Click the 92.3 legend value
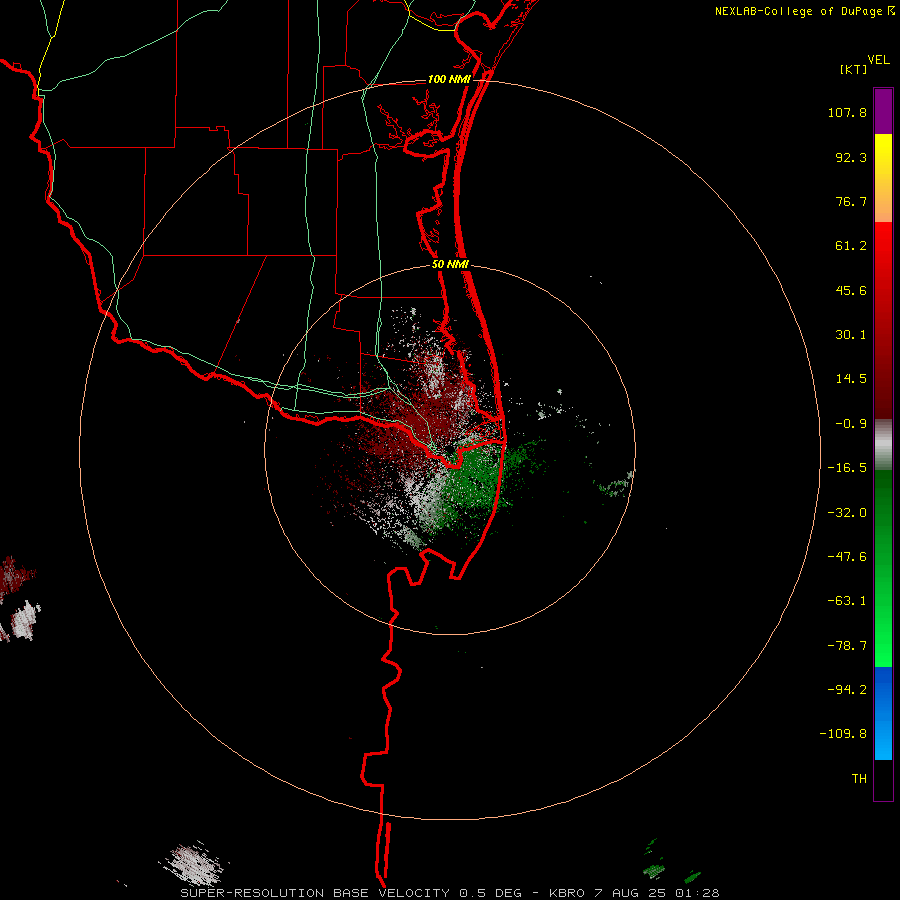The height and width of the screenshot is (900, 900). click(851, 157)
